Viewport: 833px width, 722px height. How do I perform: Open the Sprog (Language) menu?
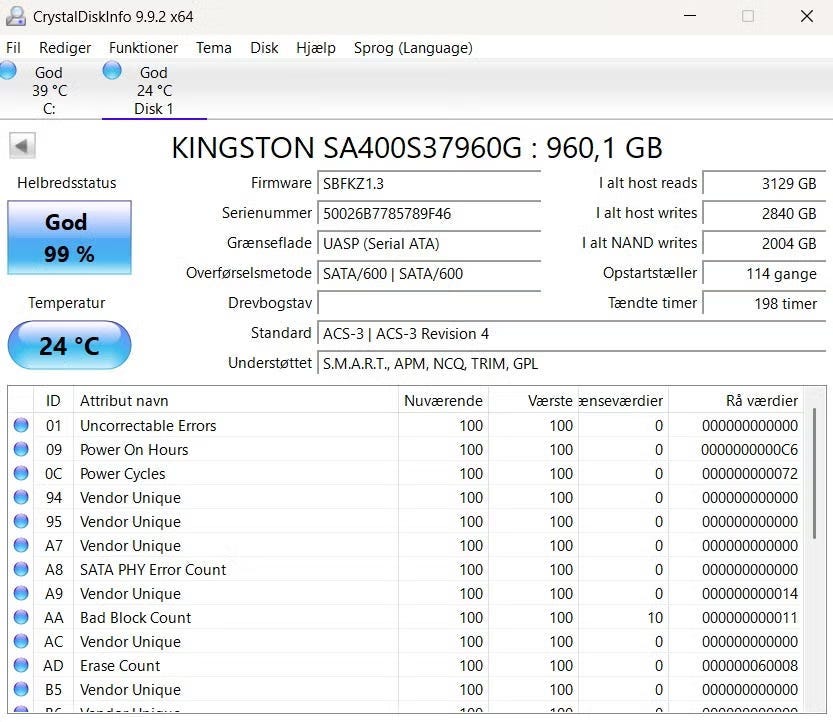point(413,48)
